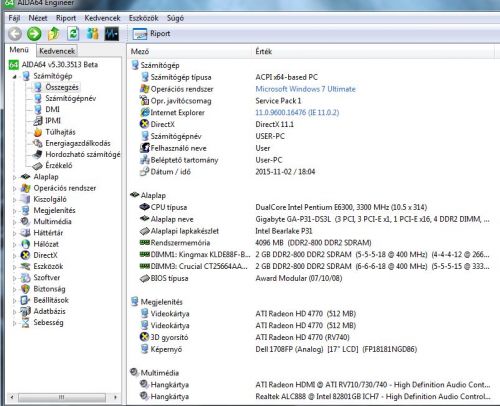Select Túlhajtás flame icon item
Screen dimensions: 500x406
(x=38, y=132)
